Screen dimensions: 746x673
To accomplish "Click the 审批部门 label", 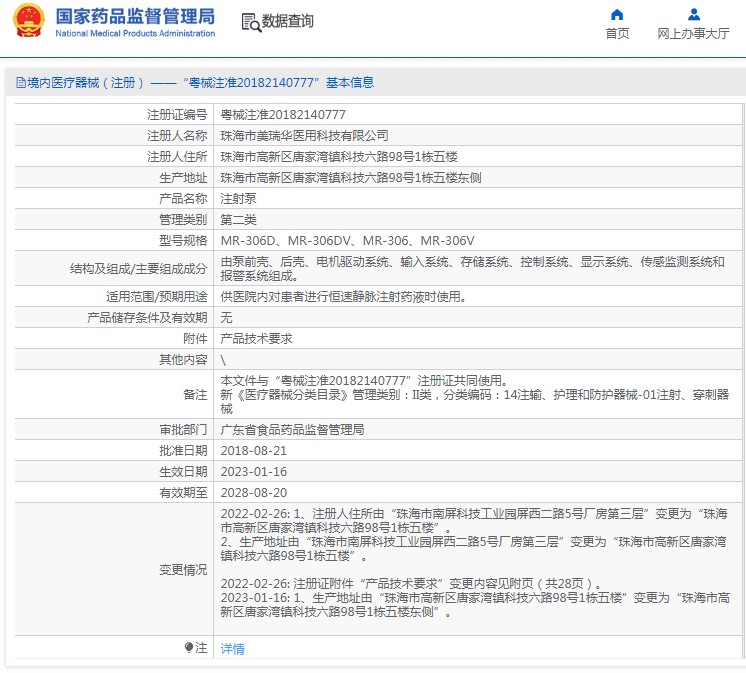I will [x=183, y=429].
